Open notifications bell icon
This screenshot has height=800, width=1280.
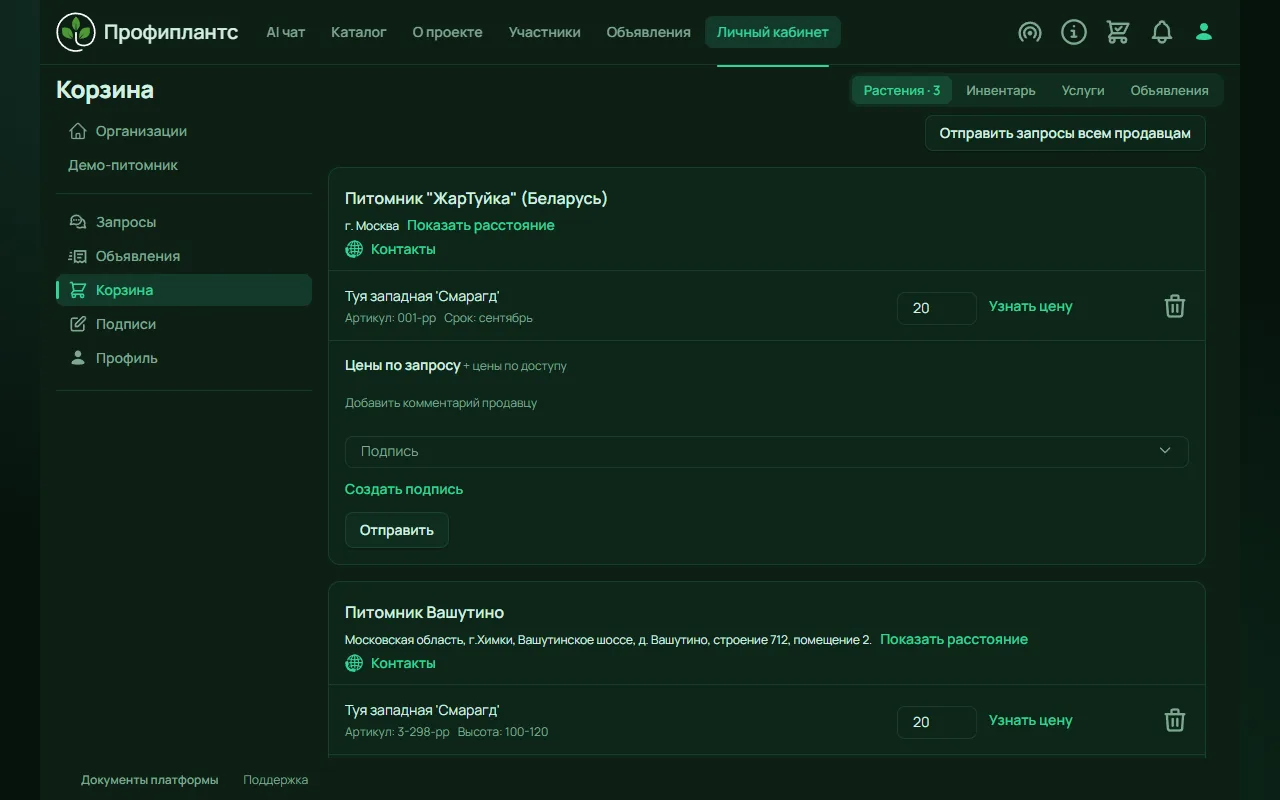(x=1162, y=32)
